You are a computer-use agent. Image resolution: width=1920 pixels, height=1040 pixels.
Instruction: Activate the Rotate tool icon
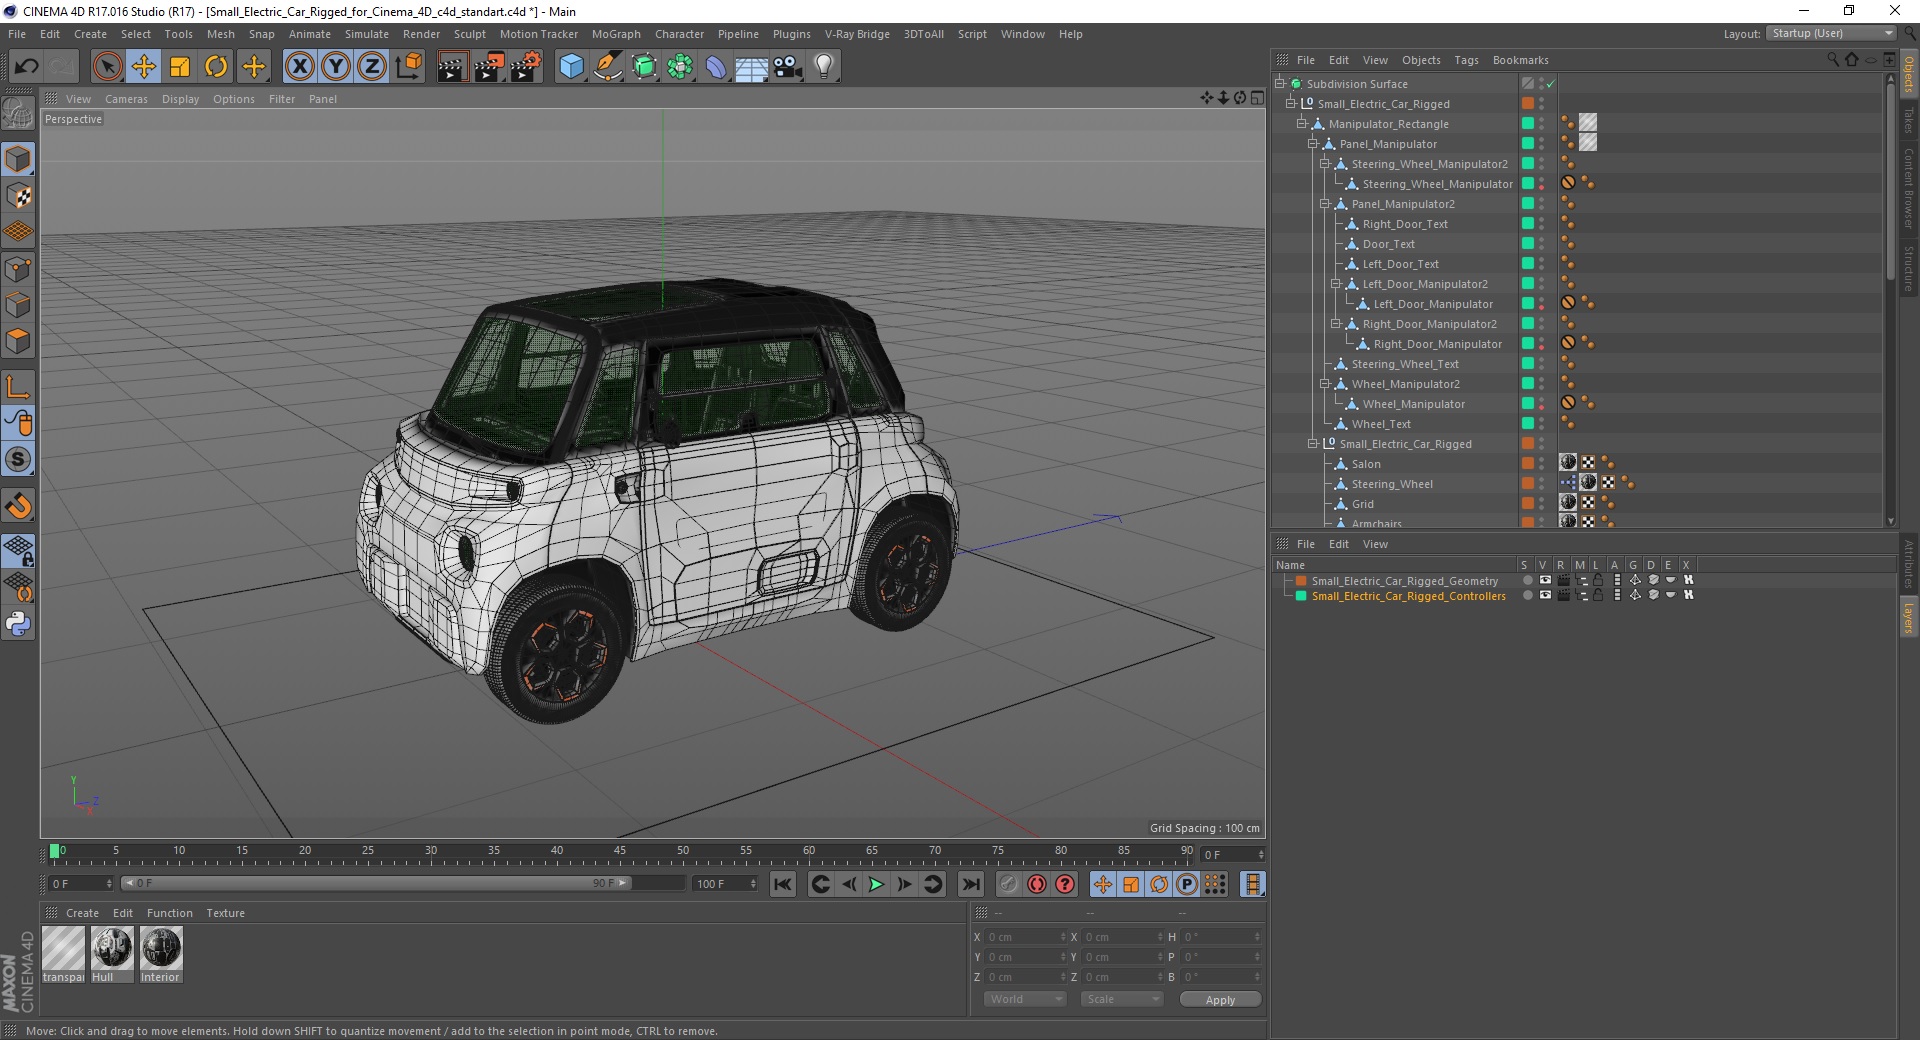coord(216,67)
